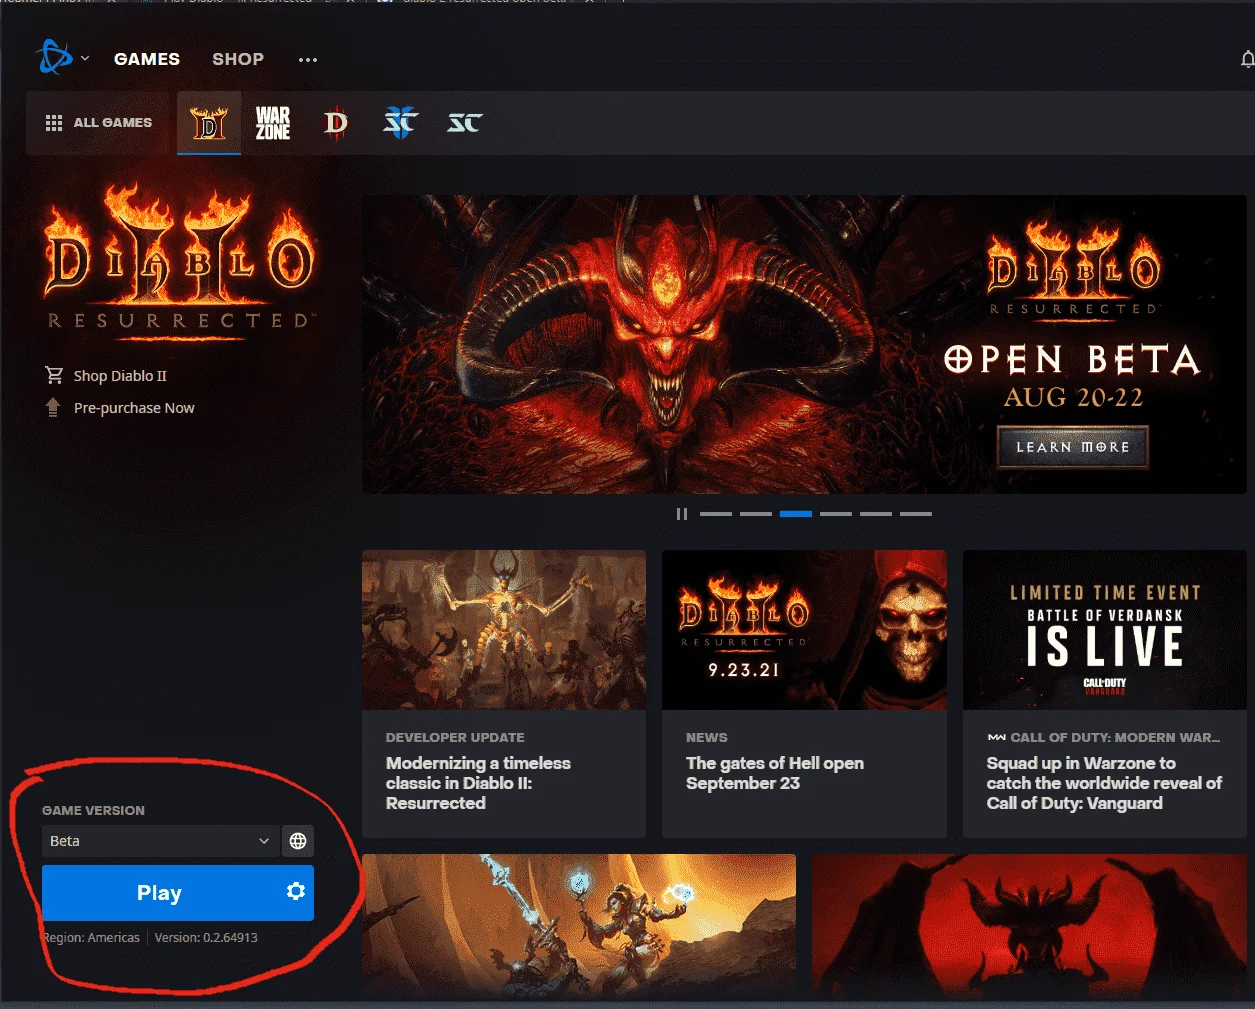This screenshot has height=1009, width=1255.
Task: Select the red Diablo III game icon
Action: coord(336,123)
